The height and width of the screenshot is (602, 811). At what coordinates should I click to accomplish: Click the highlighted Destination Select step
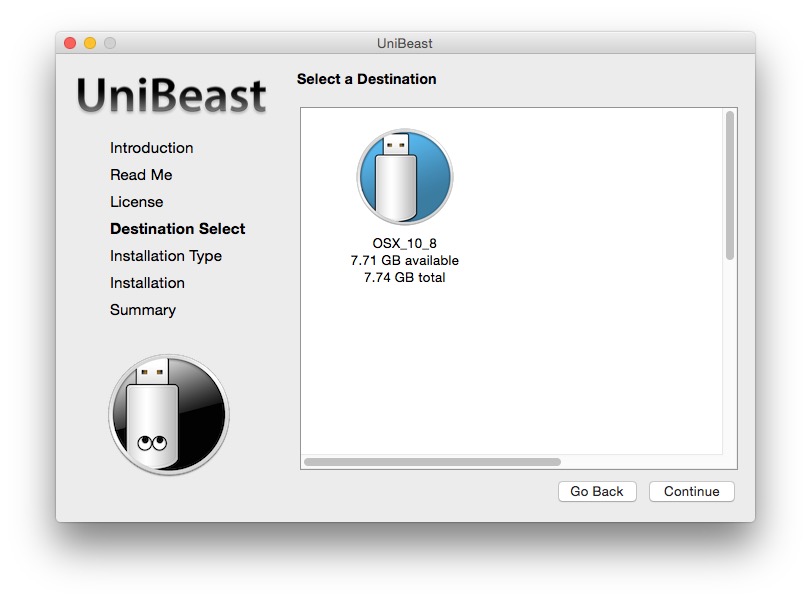[x=177, y=229]
